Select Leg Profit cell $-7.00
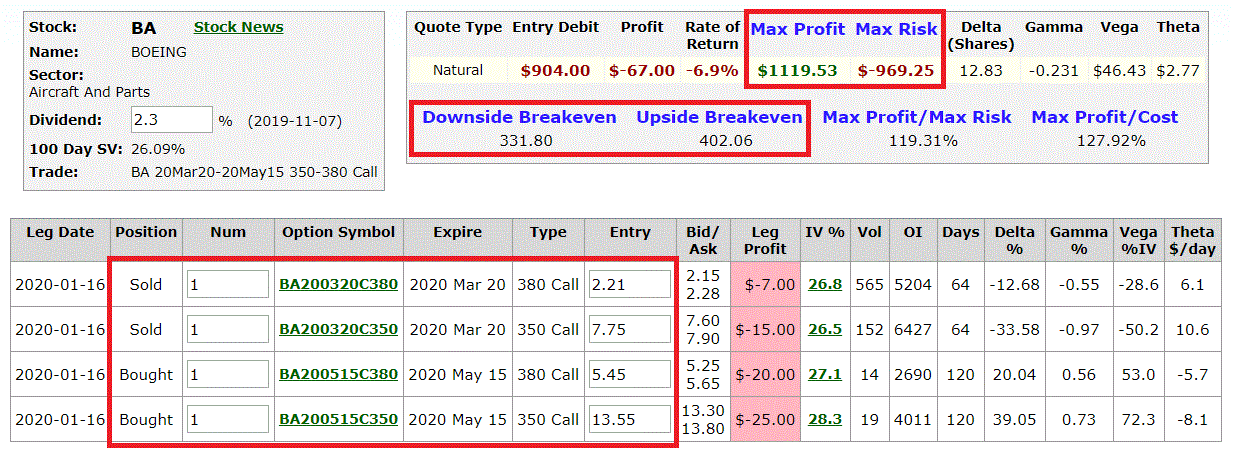The height and width of the screenshot is (456, 1233). click(765, 284)
